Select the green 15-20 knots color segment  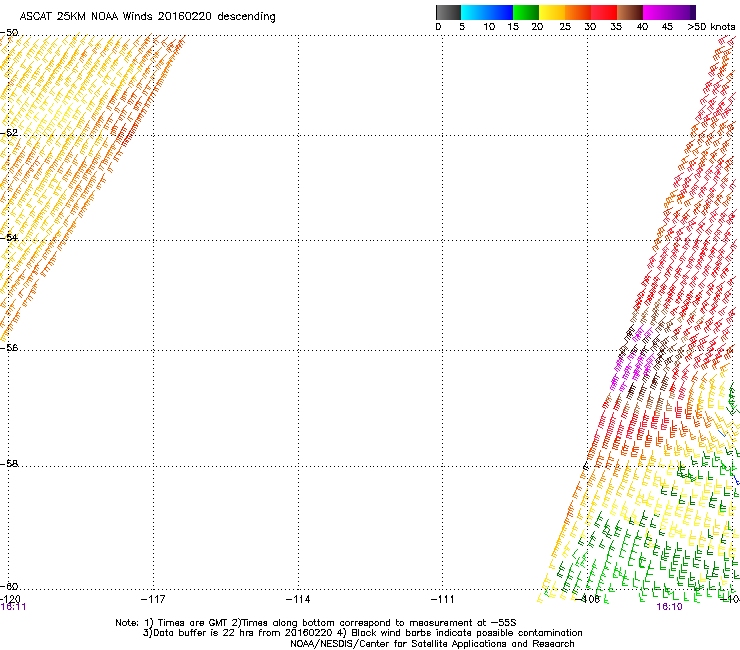526,12
